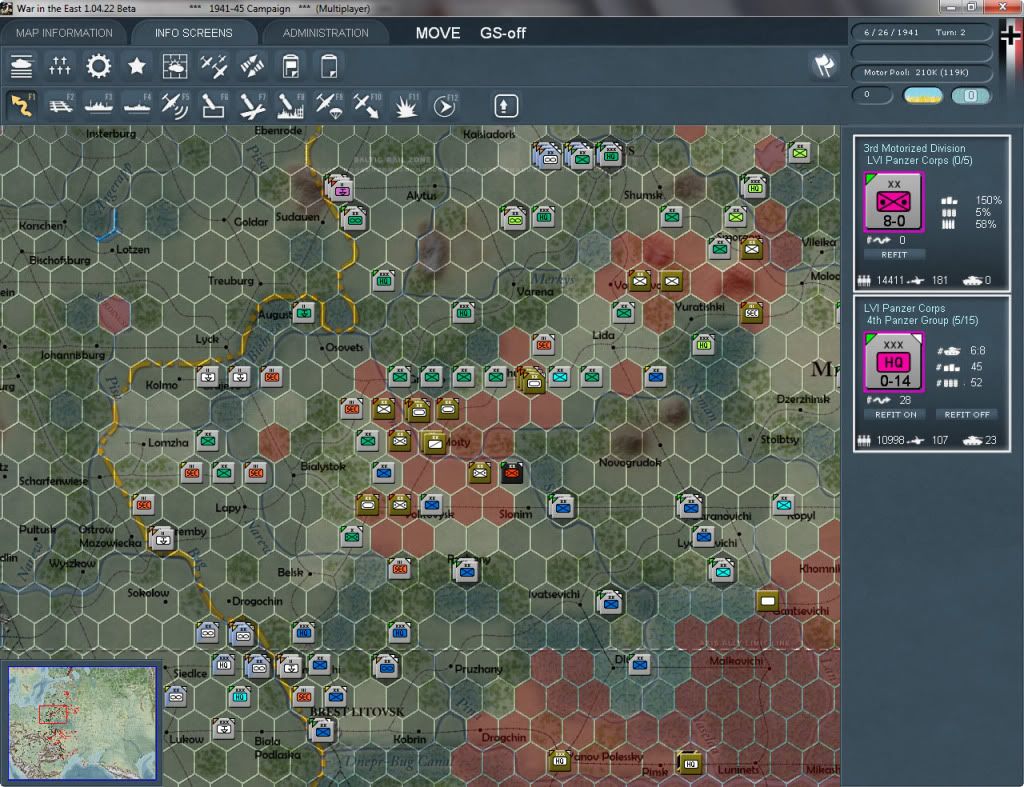Toggle REFIT for 3rd Motorized Division
The width and height of the screenshot is (1024, 787).
[894, 255]
